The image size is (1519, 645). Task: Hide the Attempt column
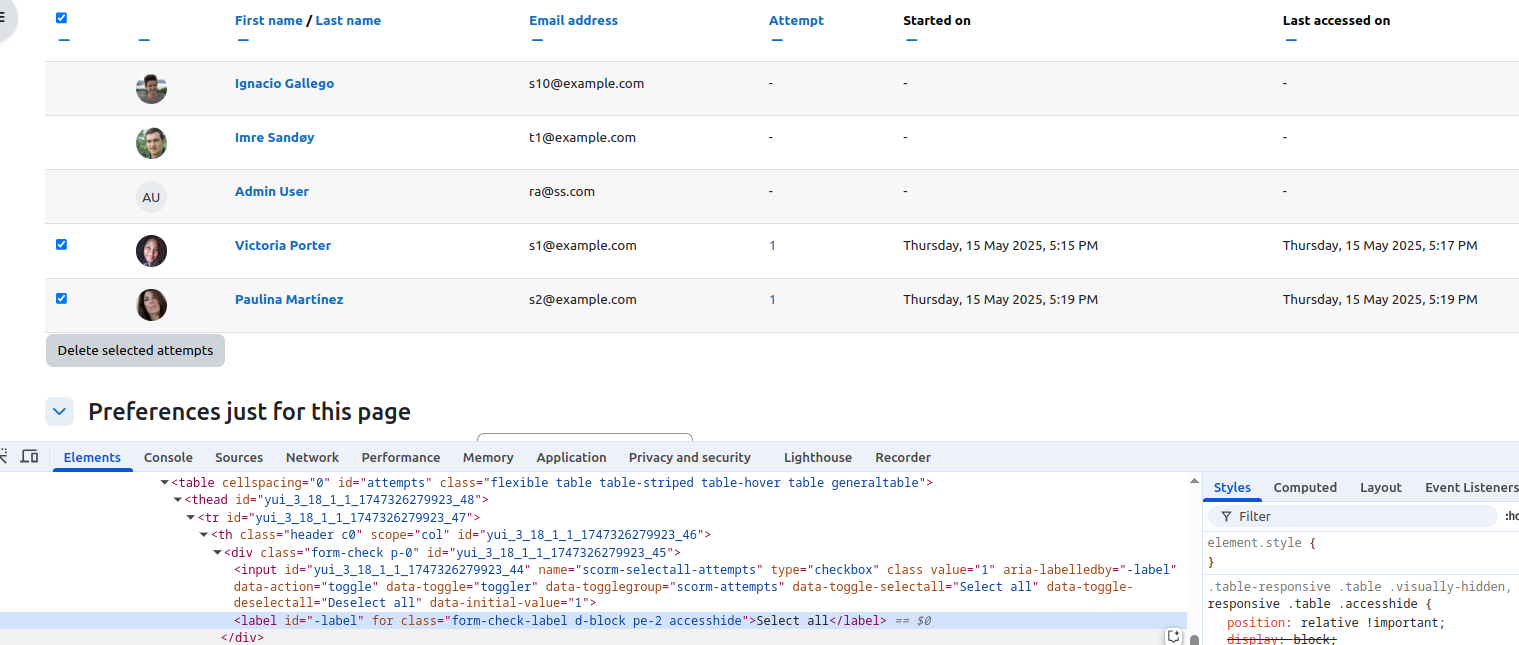pos(777,40)
